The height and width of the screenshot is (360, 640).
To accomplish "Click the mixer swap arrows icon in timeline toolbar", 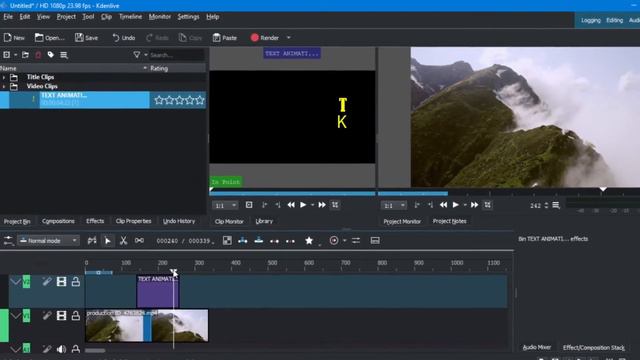I will pos(356,240).
